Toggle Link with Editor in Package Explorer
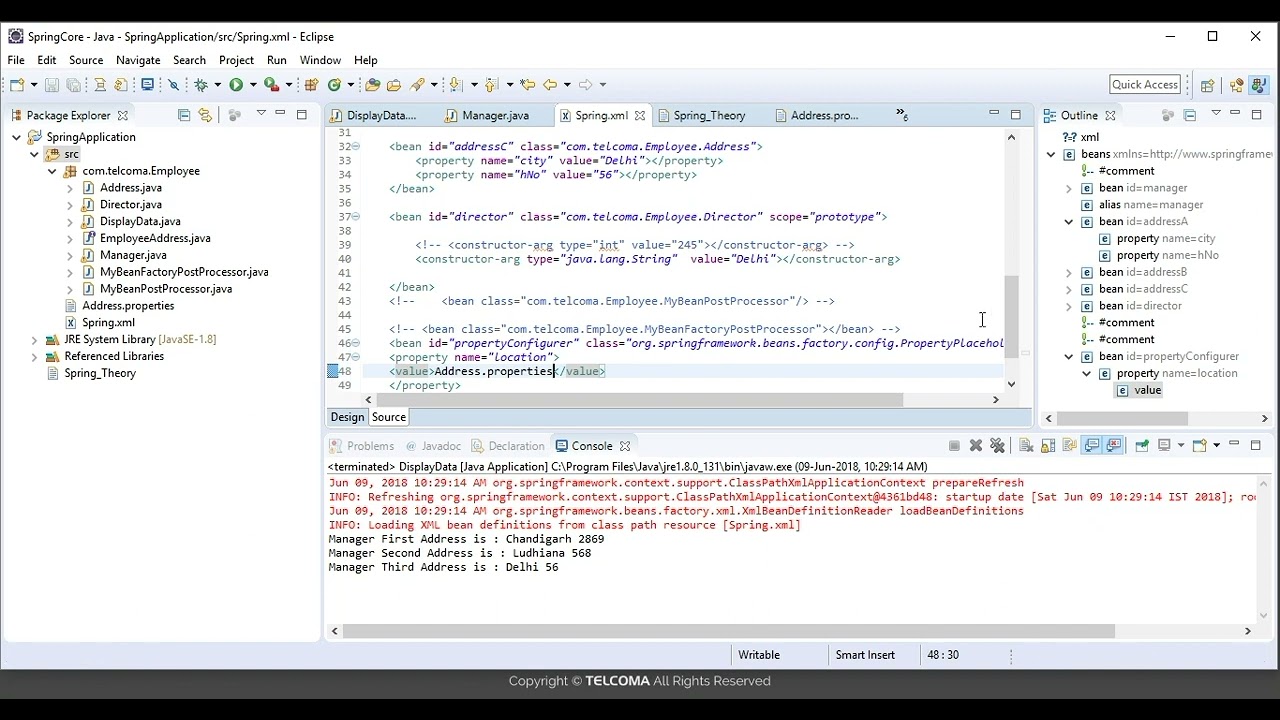The width and height of the screenshot is (1280, 720). (206, 115)
